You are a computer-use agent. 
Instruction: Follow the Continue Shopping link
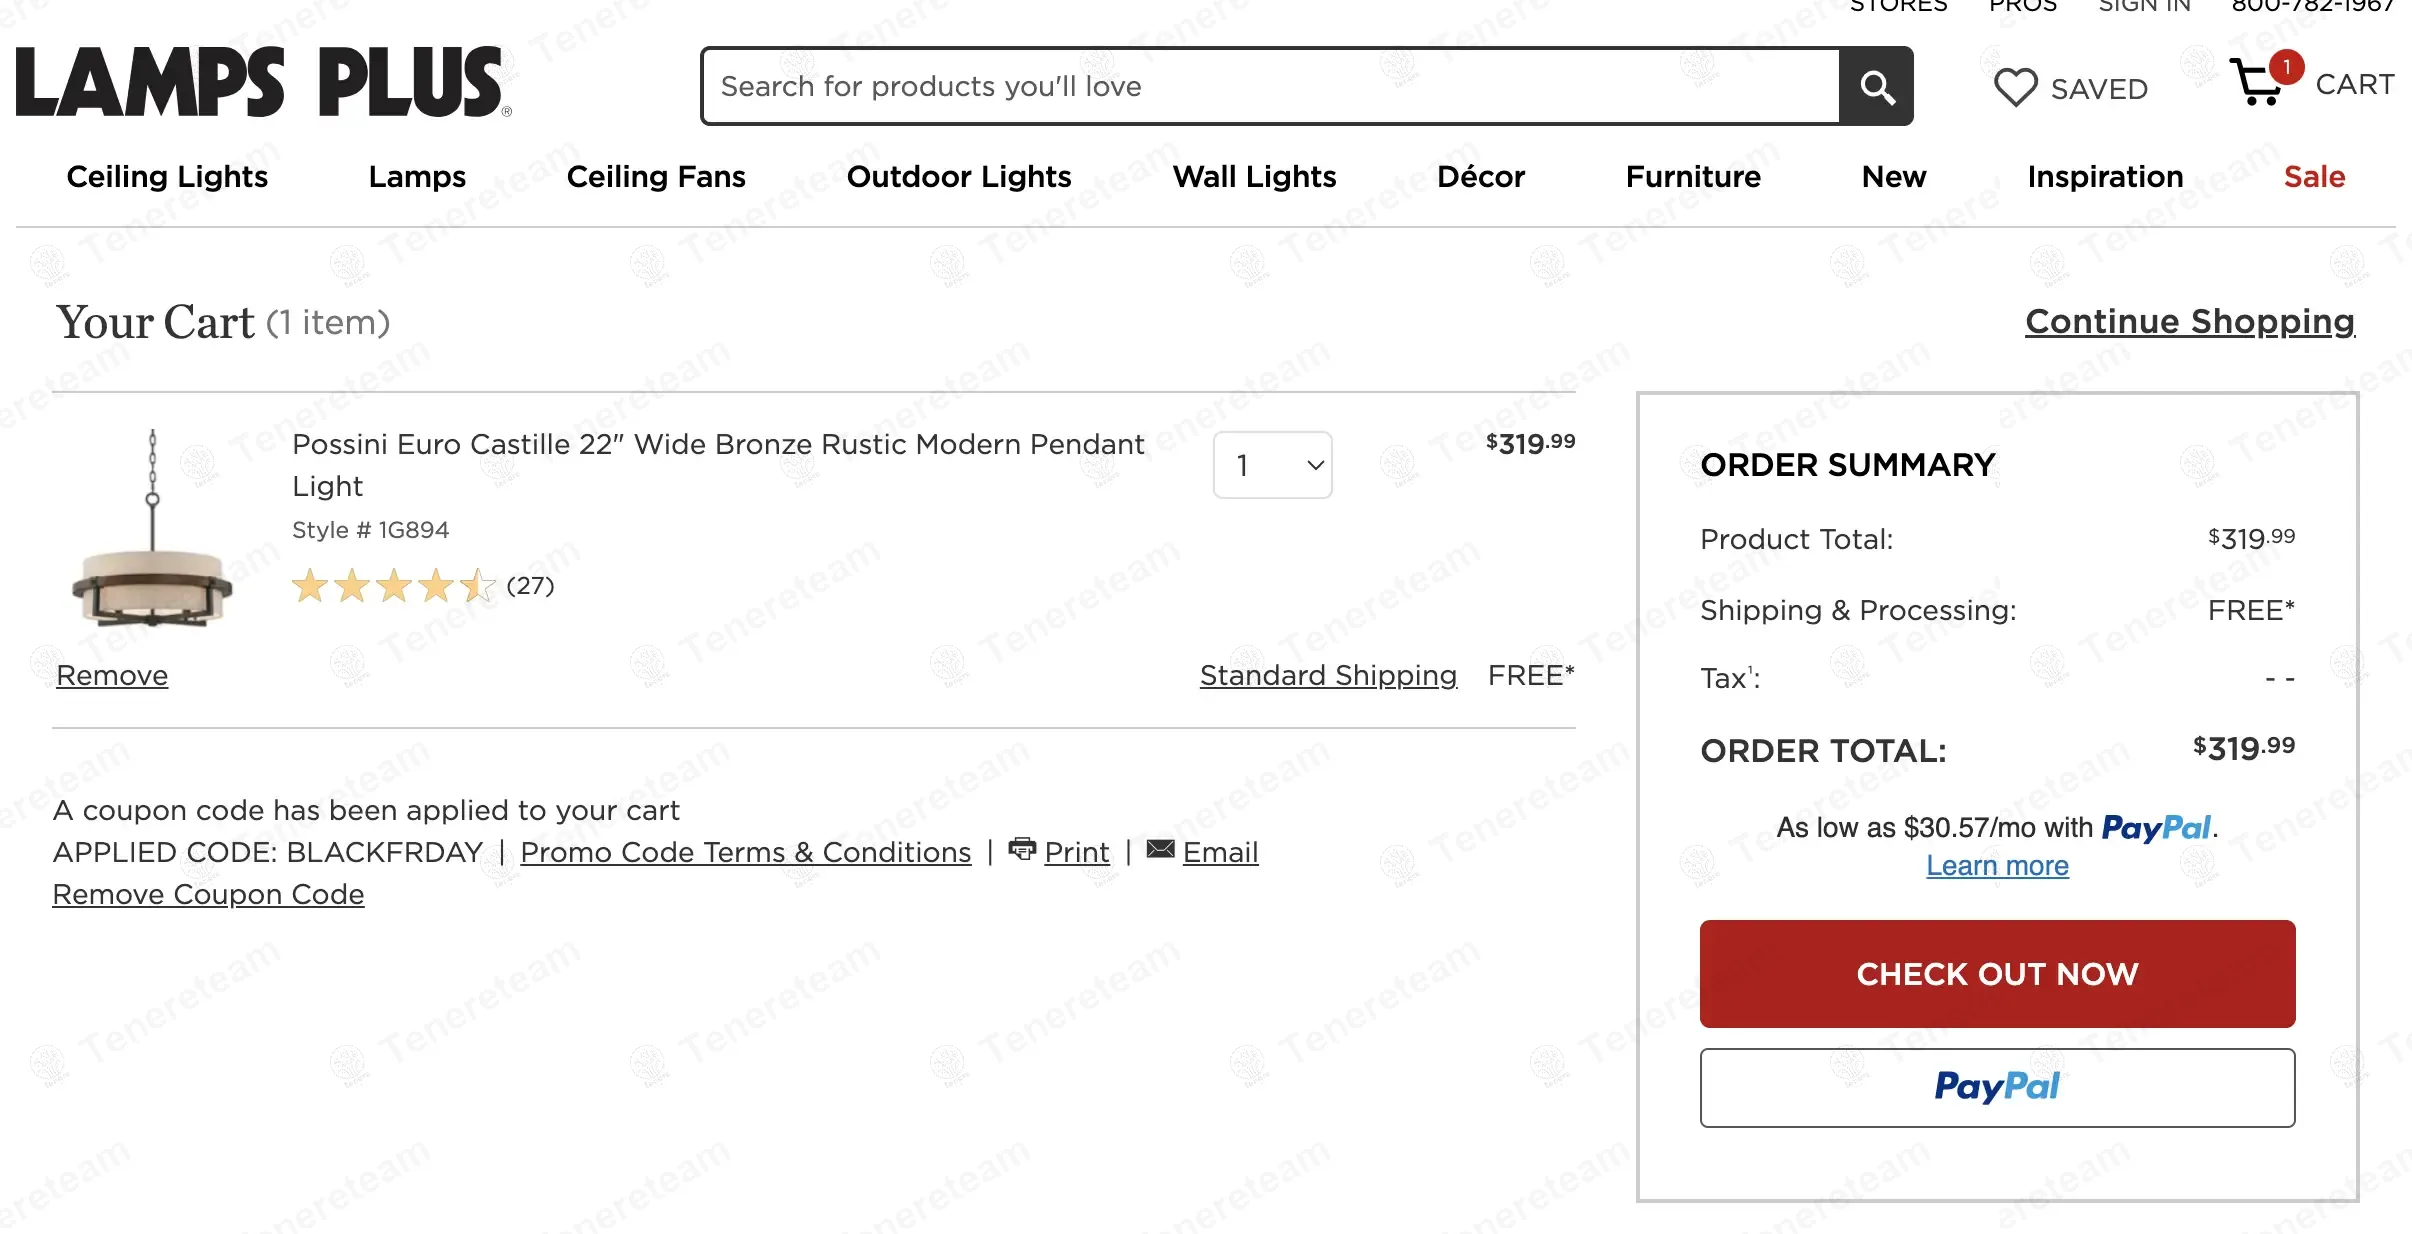click(2189, 322)
